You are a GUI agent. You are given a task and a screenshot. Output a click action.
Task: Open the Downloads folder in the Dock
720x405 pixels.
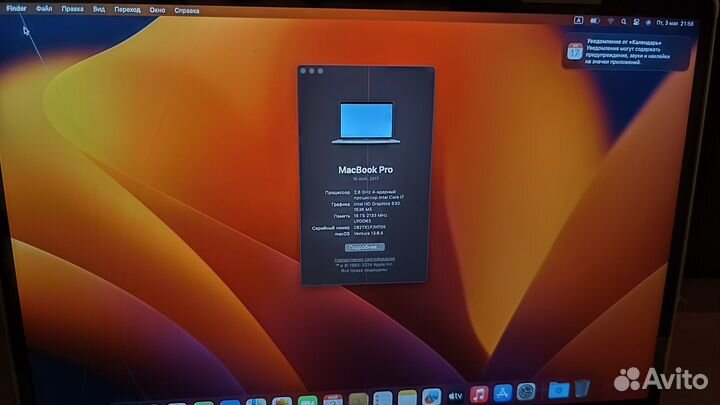pyautogui.click(x=559, y=390)
